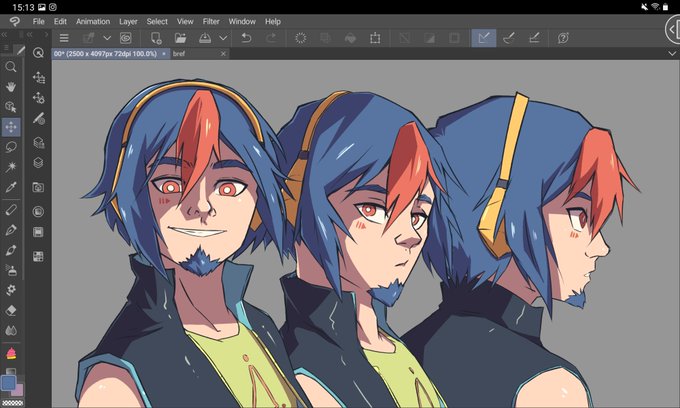Viewport: 680px width, 408px height.
Task: Open the File menu
Action: [38, 21]
